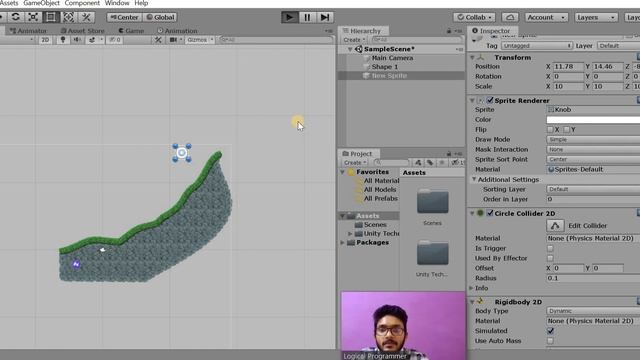Collapse the SampleScene hierarchy
This screenshot has height=360, width=640.
350,49
